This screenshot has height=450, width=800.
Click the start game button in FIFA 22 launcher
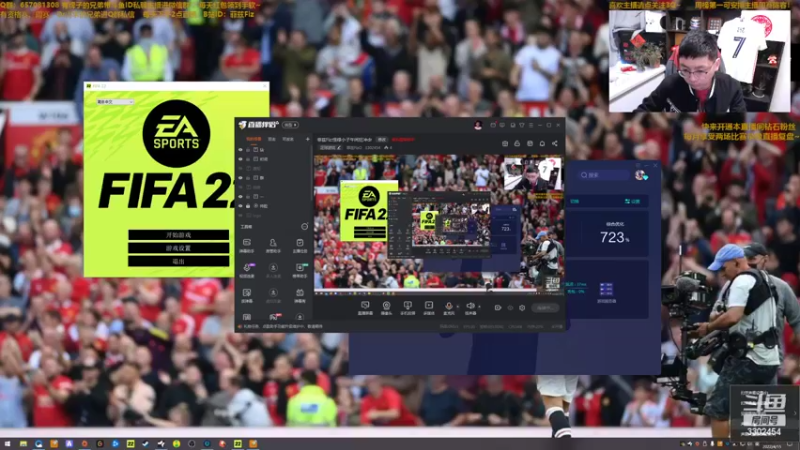click(178, 235)
